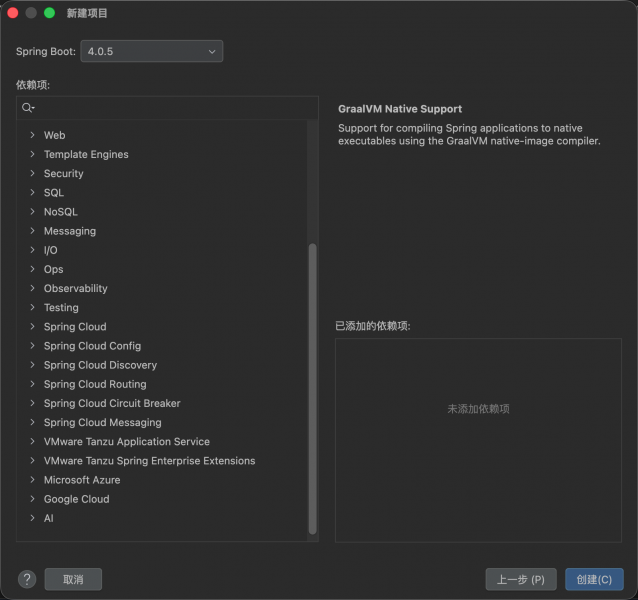Expand the Security category chevron

point(32,173)
